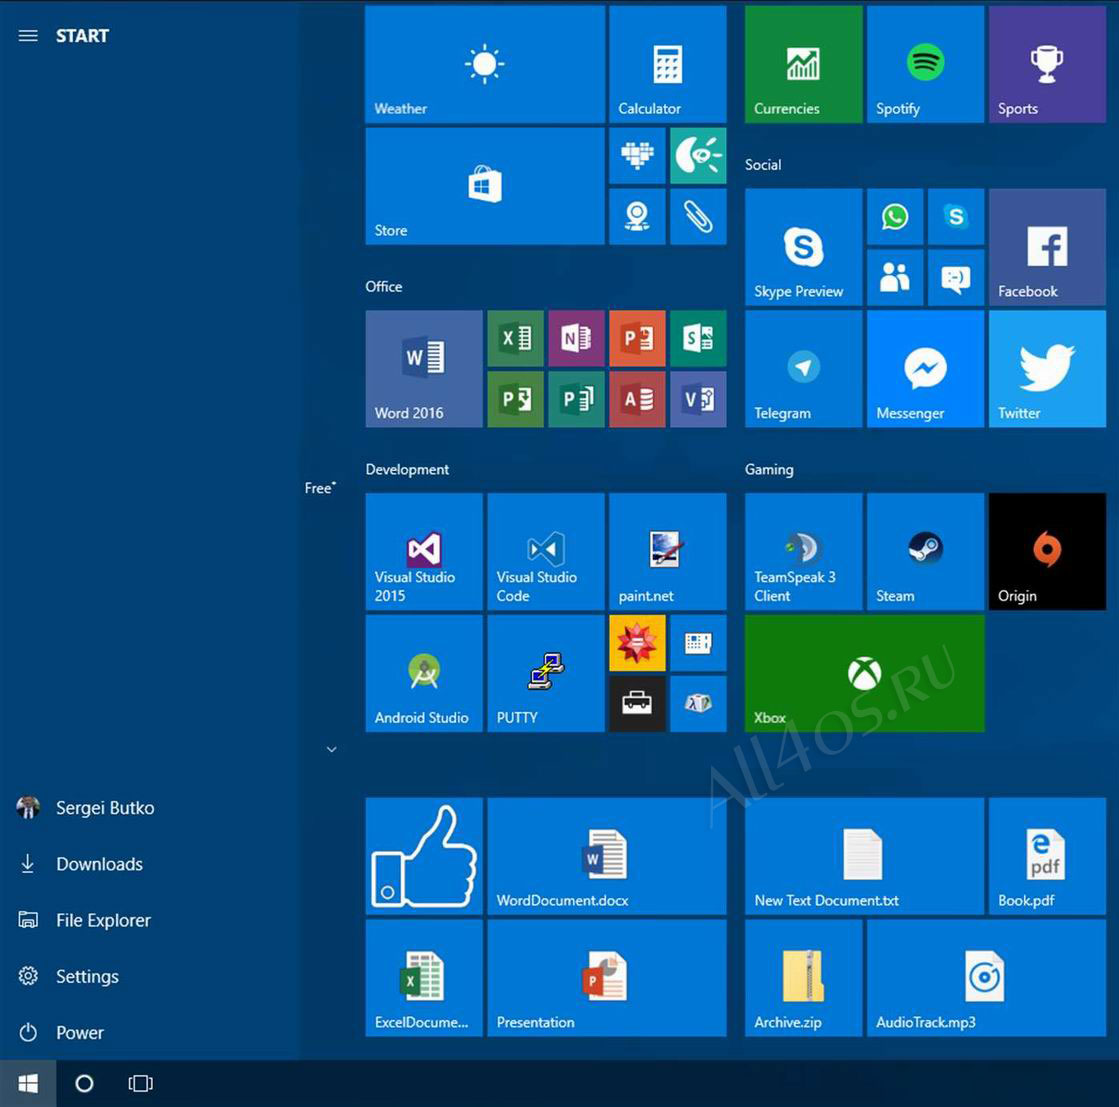Launch the Messaging chat-bubble tile

coord(956,278)
